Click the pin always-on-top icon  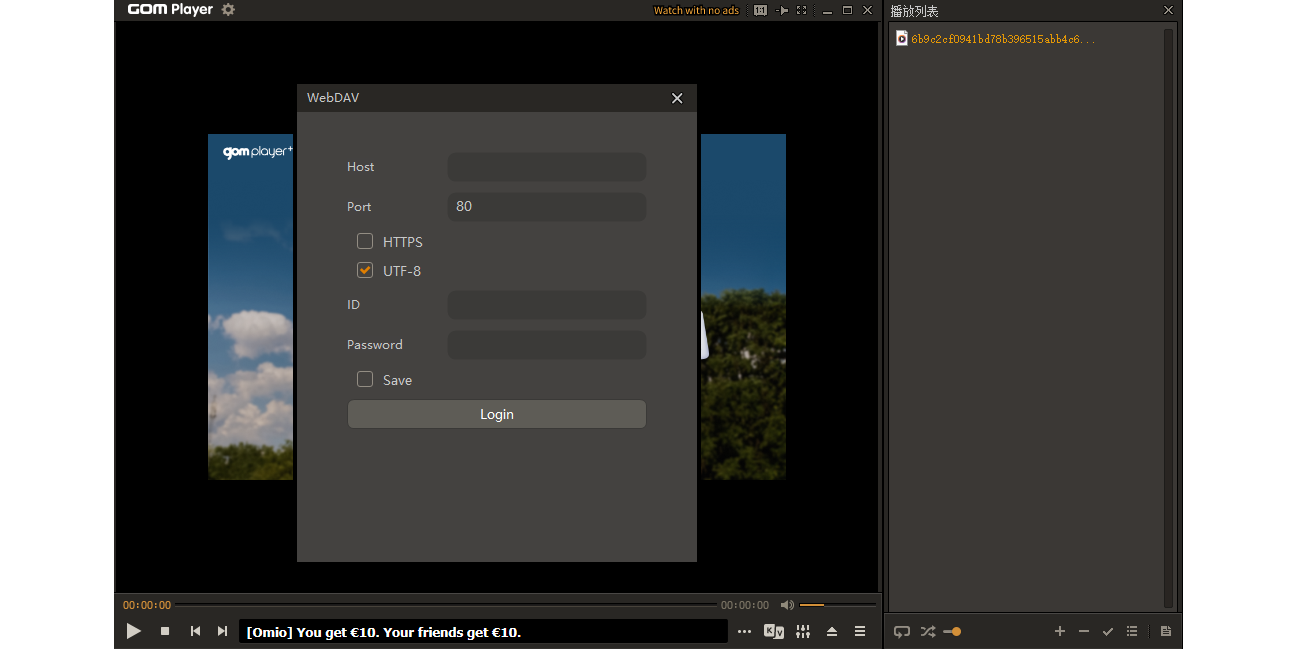tap(782, 10)
